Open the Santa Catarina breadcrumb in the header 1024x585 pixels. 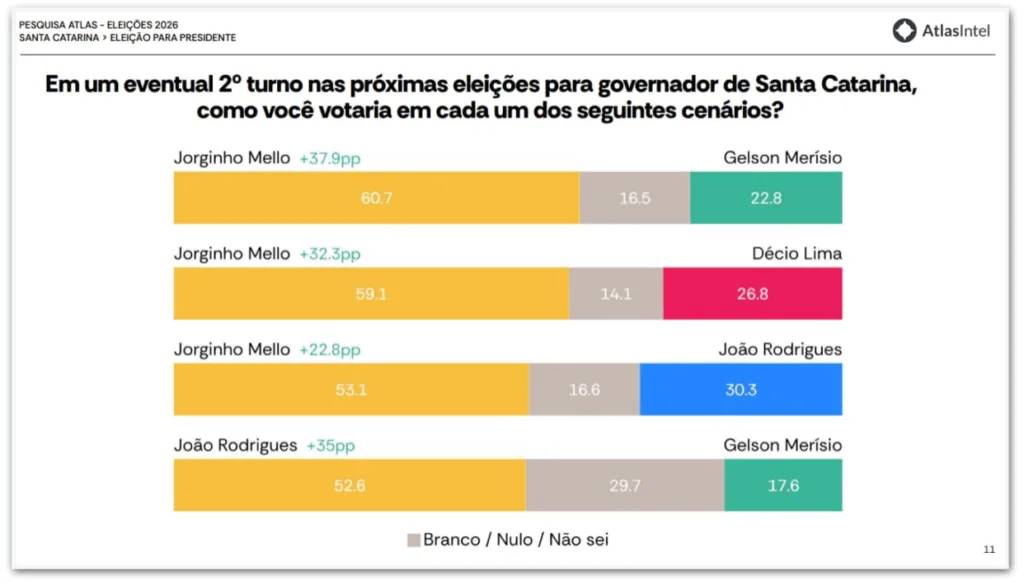58,38
